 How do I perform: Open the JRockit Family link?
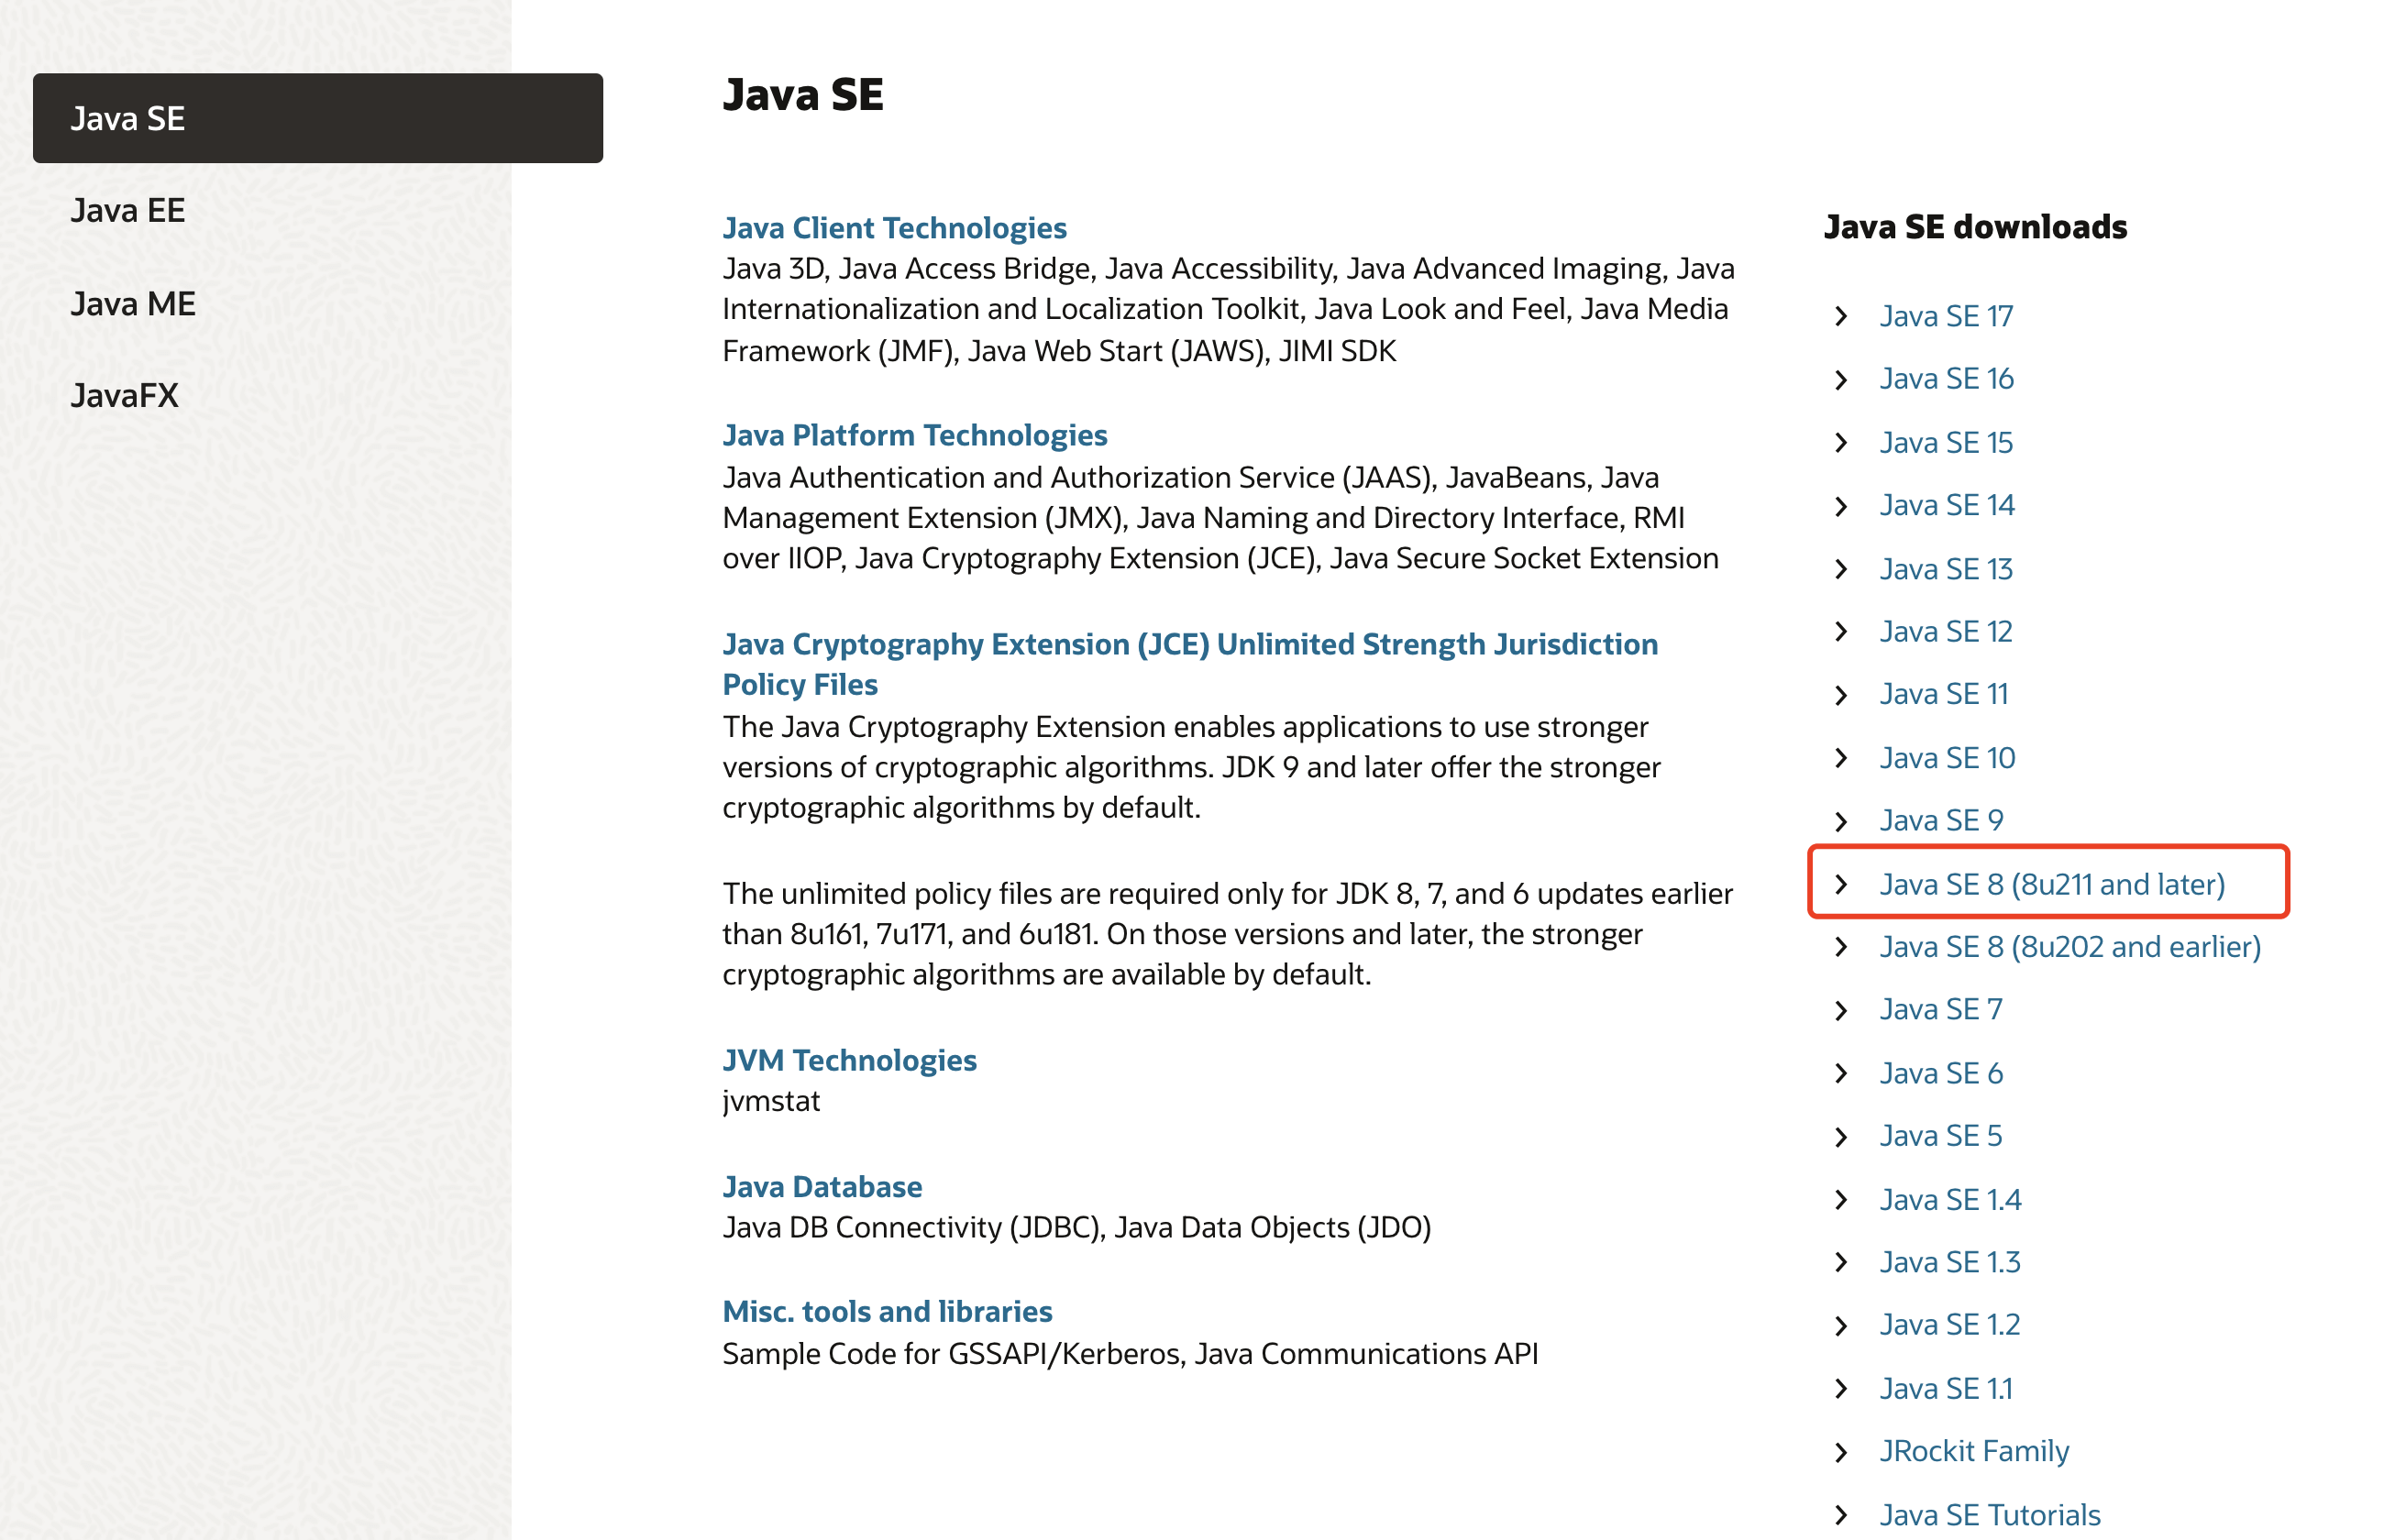tap(1974, 1451)
